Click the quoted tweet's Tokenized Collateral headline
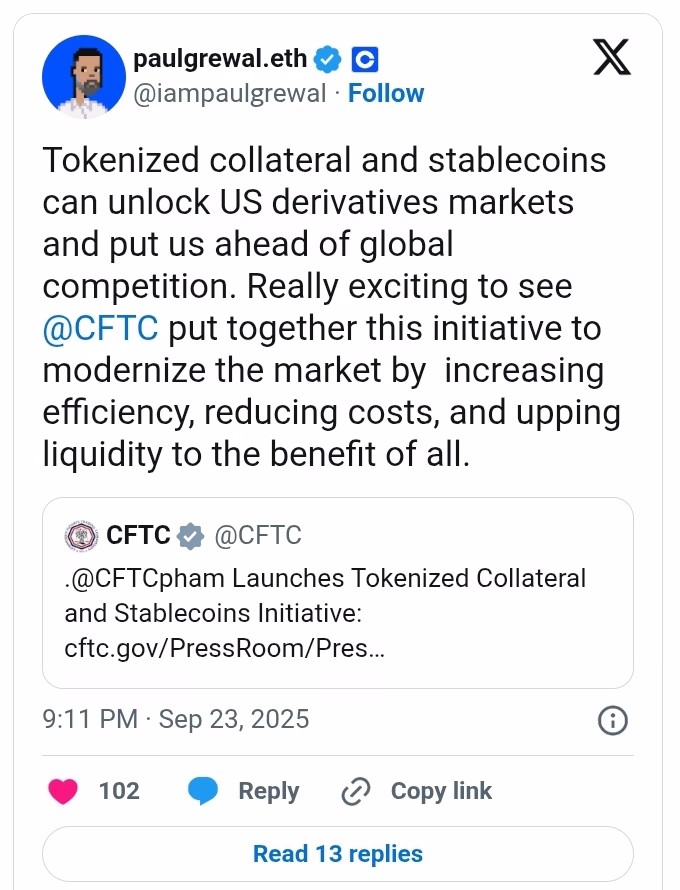 (x=325, y=578)
